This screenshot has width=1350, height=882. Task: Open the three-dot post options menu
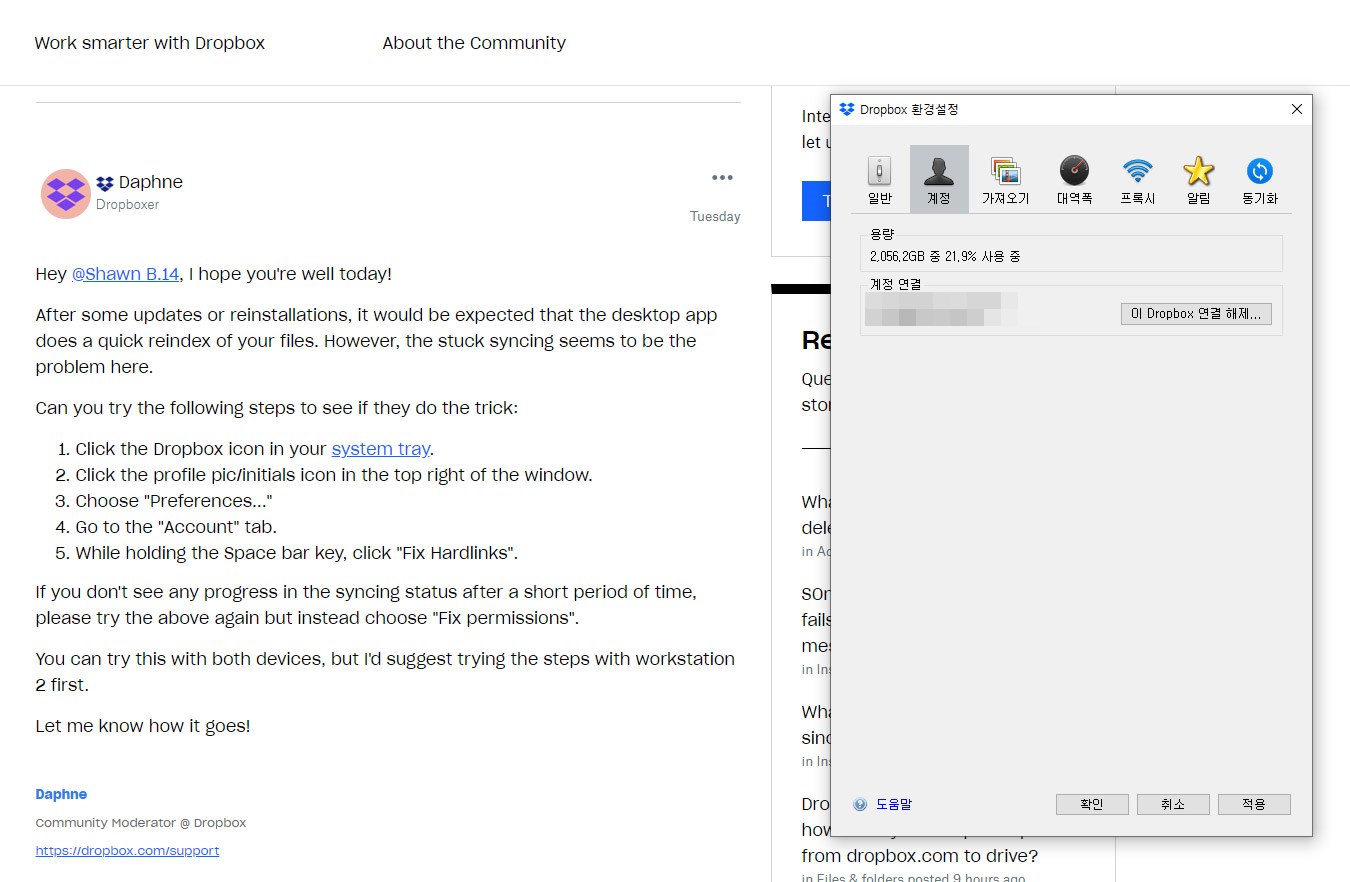click(722, 178)
